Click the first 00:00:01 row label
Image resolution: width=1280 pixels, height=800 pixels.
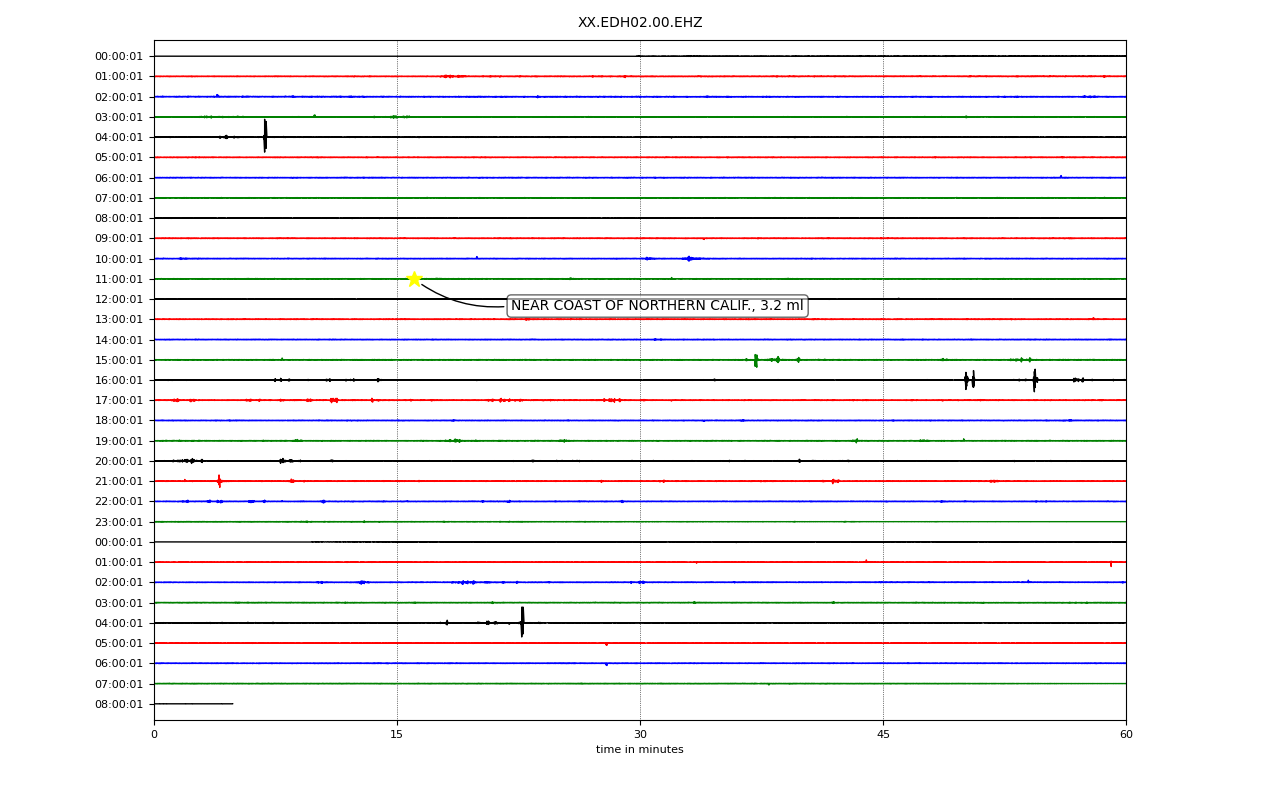pos(119,57)
